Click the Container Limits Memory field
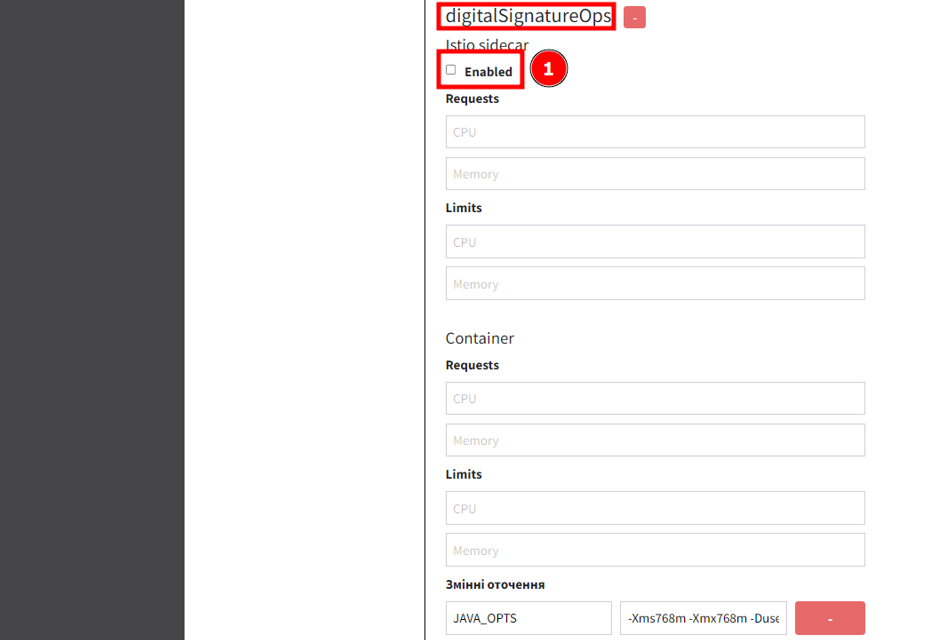The height and width of the screenshot is (641, 945). point(655,550)
